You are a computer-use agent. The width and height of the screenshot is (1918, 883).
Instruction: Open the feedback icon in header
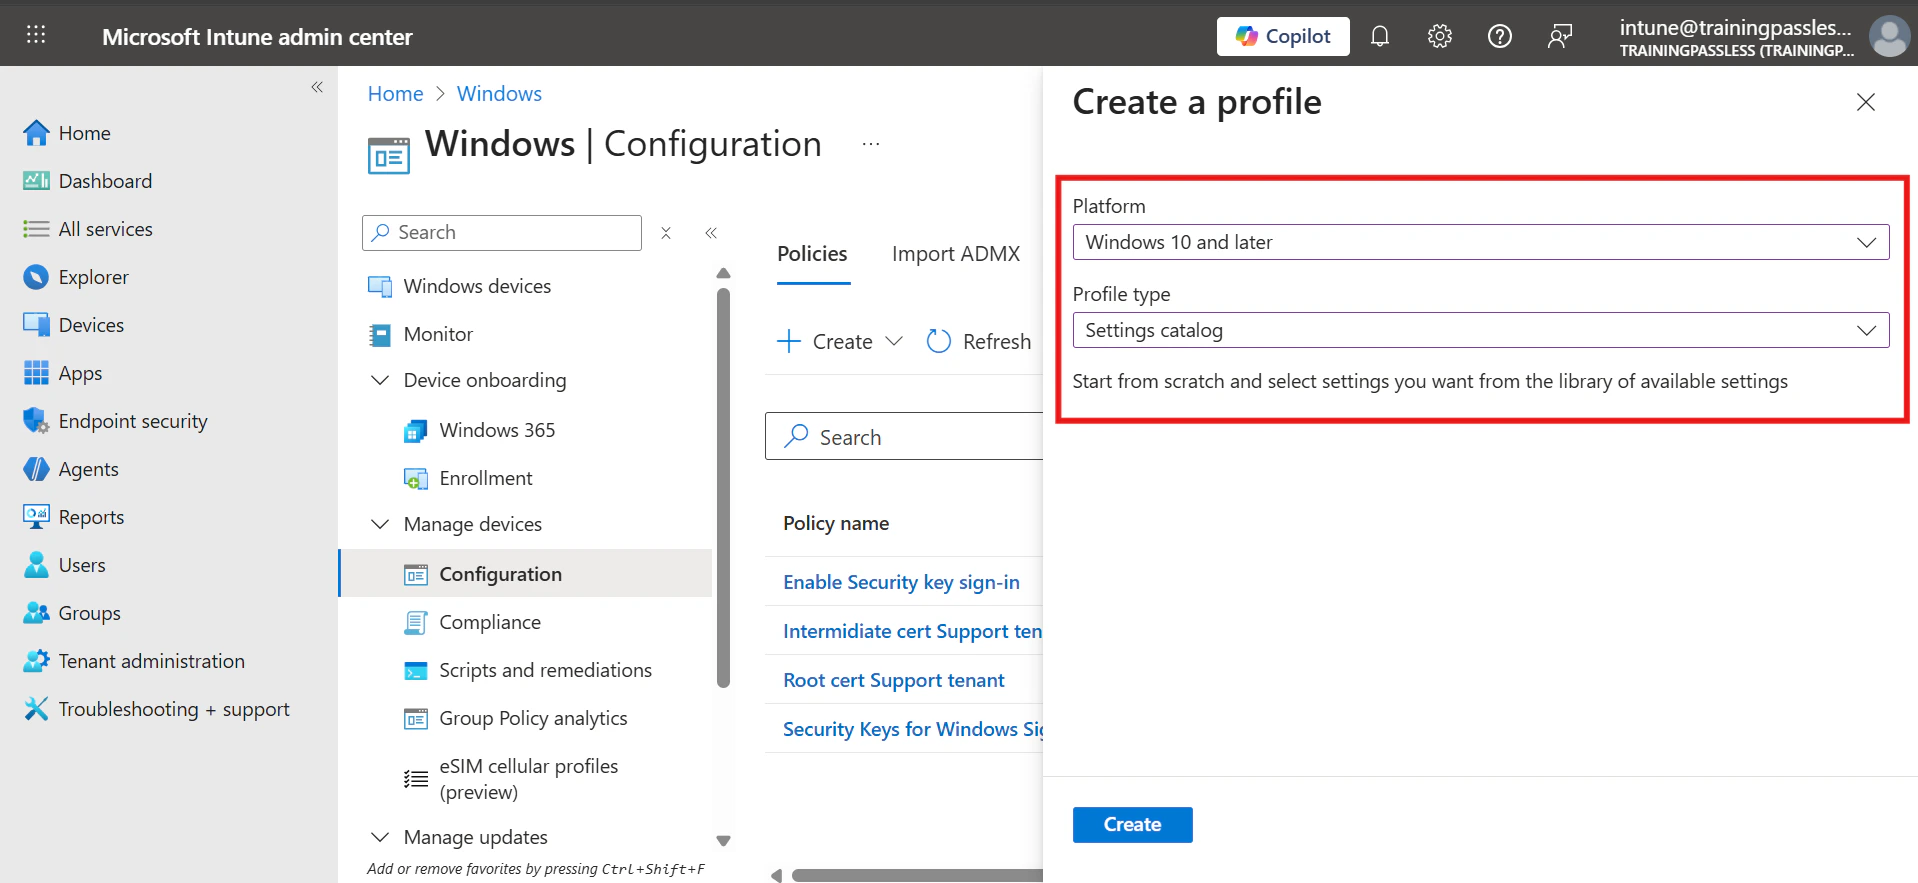coord(1560,36)
